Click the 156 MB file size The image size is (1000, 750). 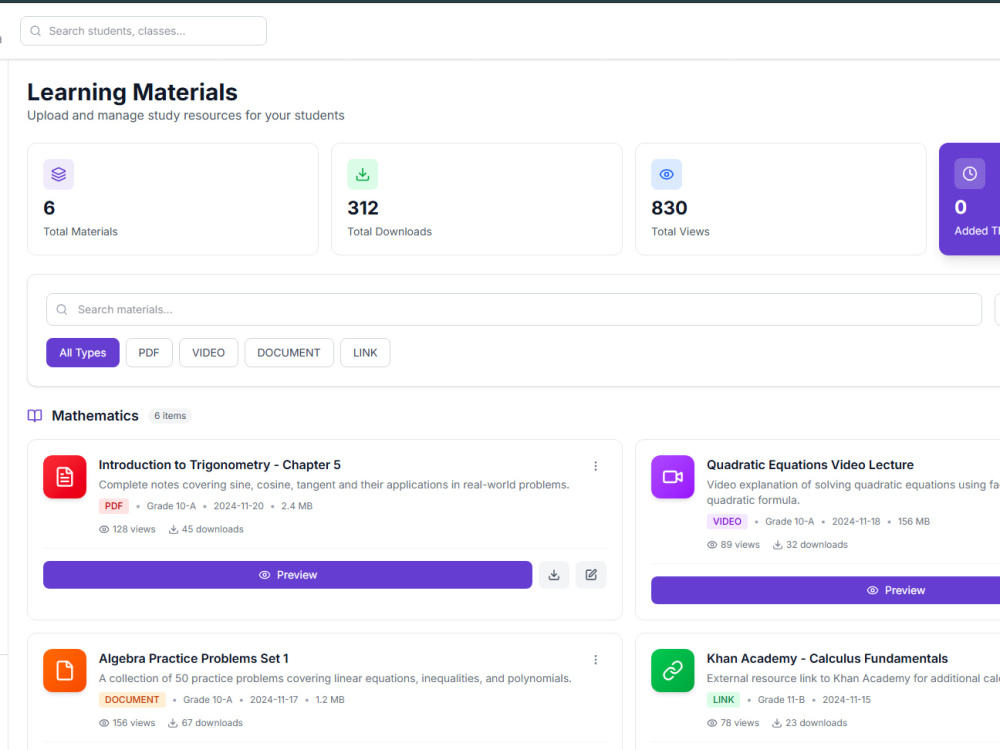(914, 521)
